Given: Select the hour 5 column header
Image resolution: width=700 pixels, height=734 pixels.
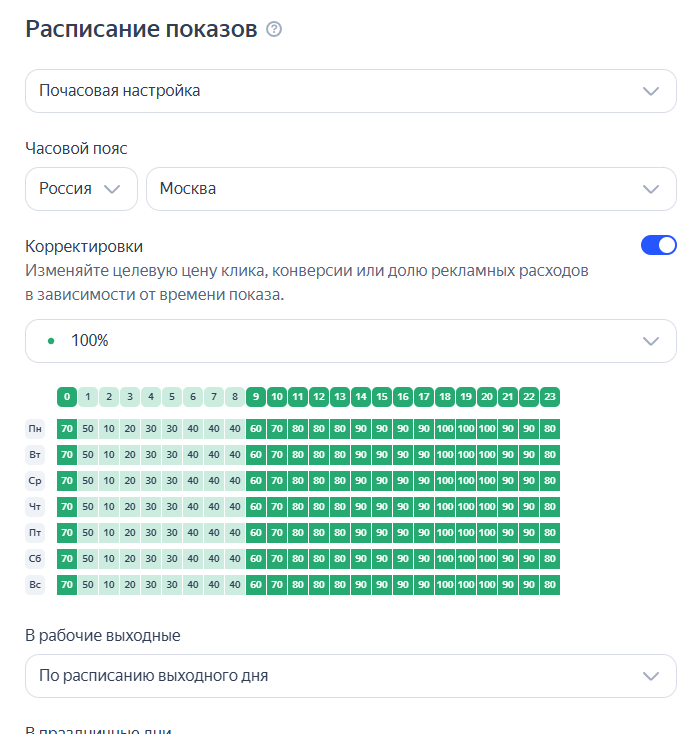Looking at the screenshot, I should [x=172, y=397].
